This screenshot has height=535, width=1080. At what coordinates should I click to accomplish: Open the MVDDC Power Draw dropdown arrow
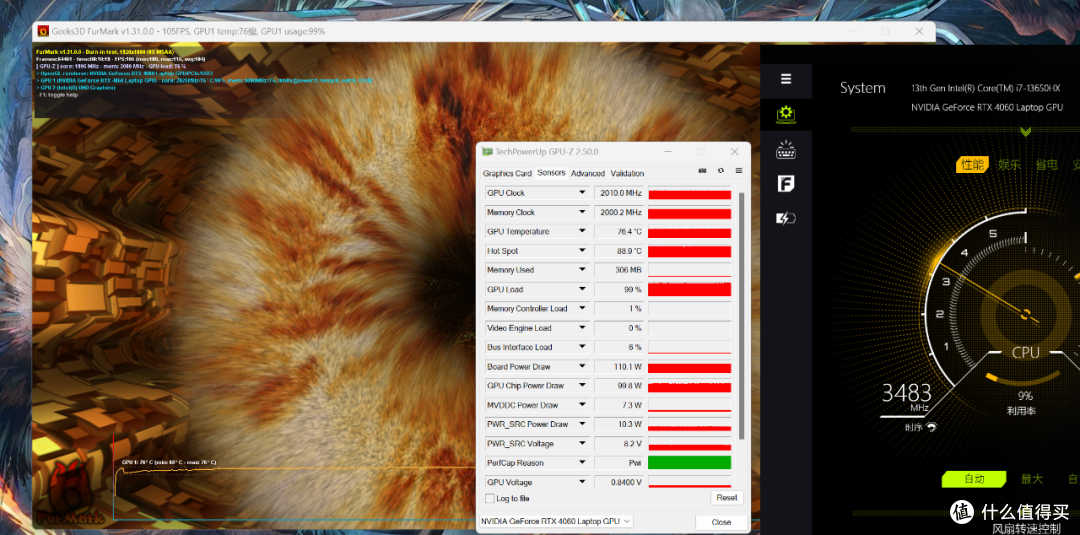pos(582,406)
